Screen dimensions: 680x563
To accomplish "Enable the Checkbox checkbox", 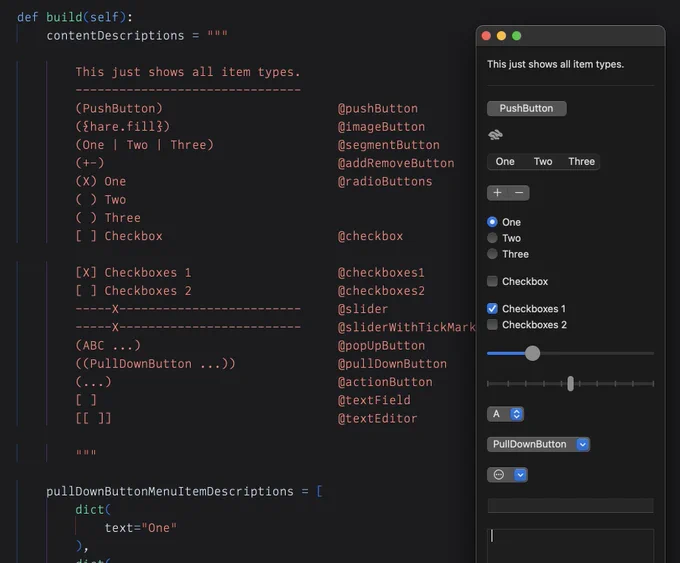I will pos(492,281).
